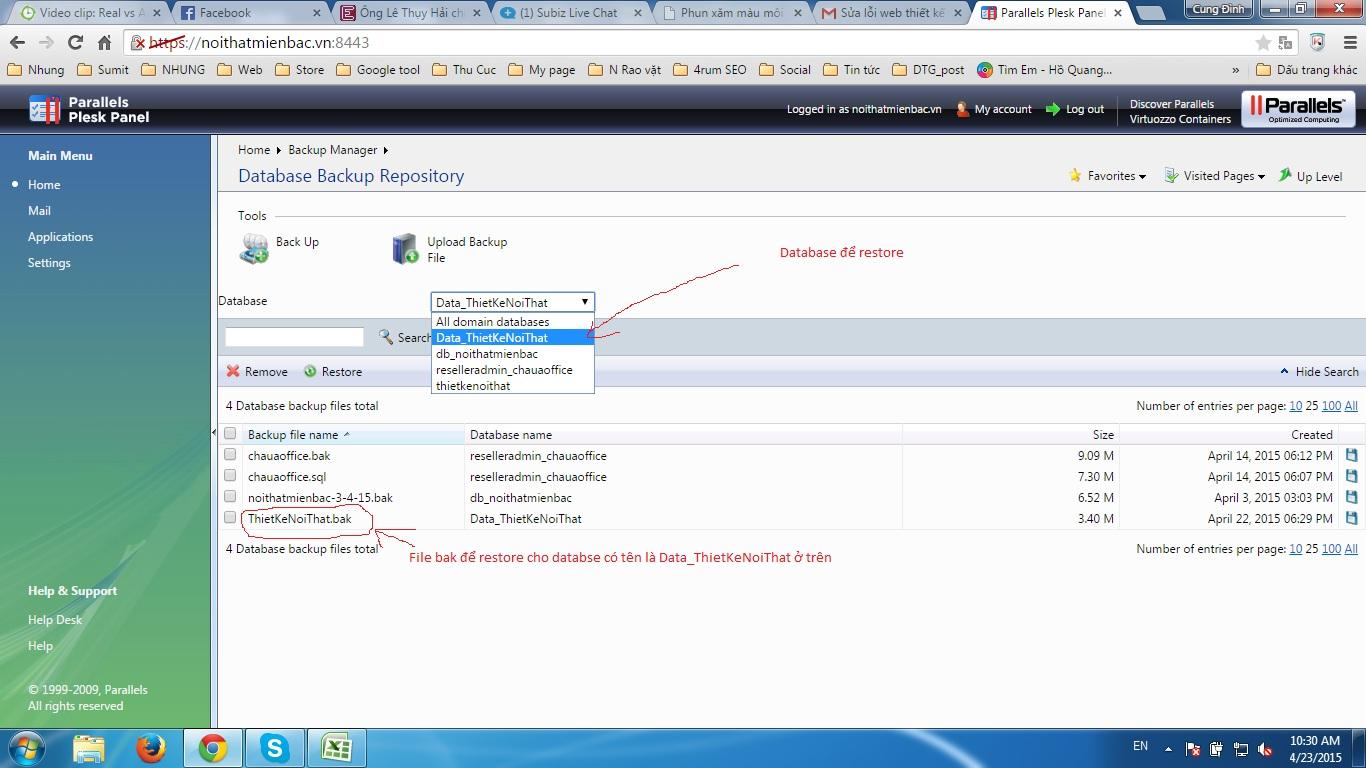Open the ThietKeNoiThat.bak backup file name
This screenshot has height=768, width=1366.
click(x=299, y=518)
